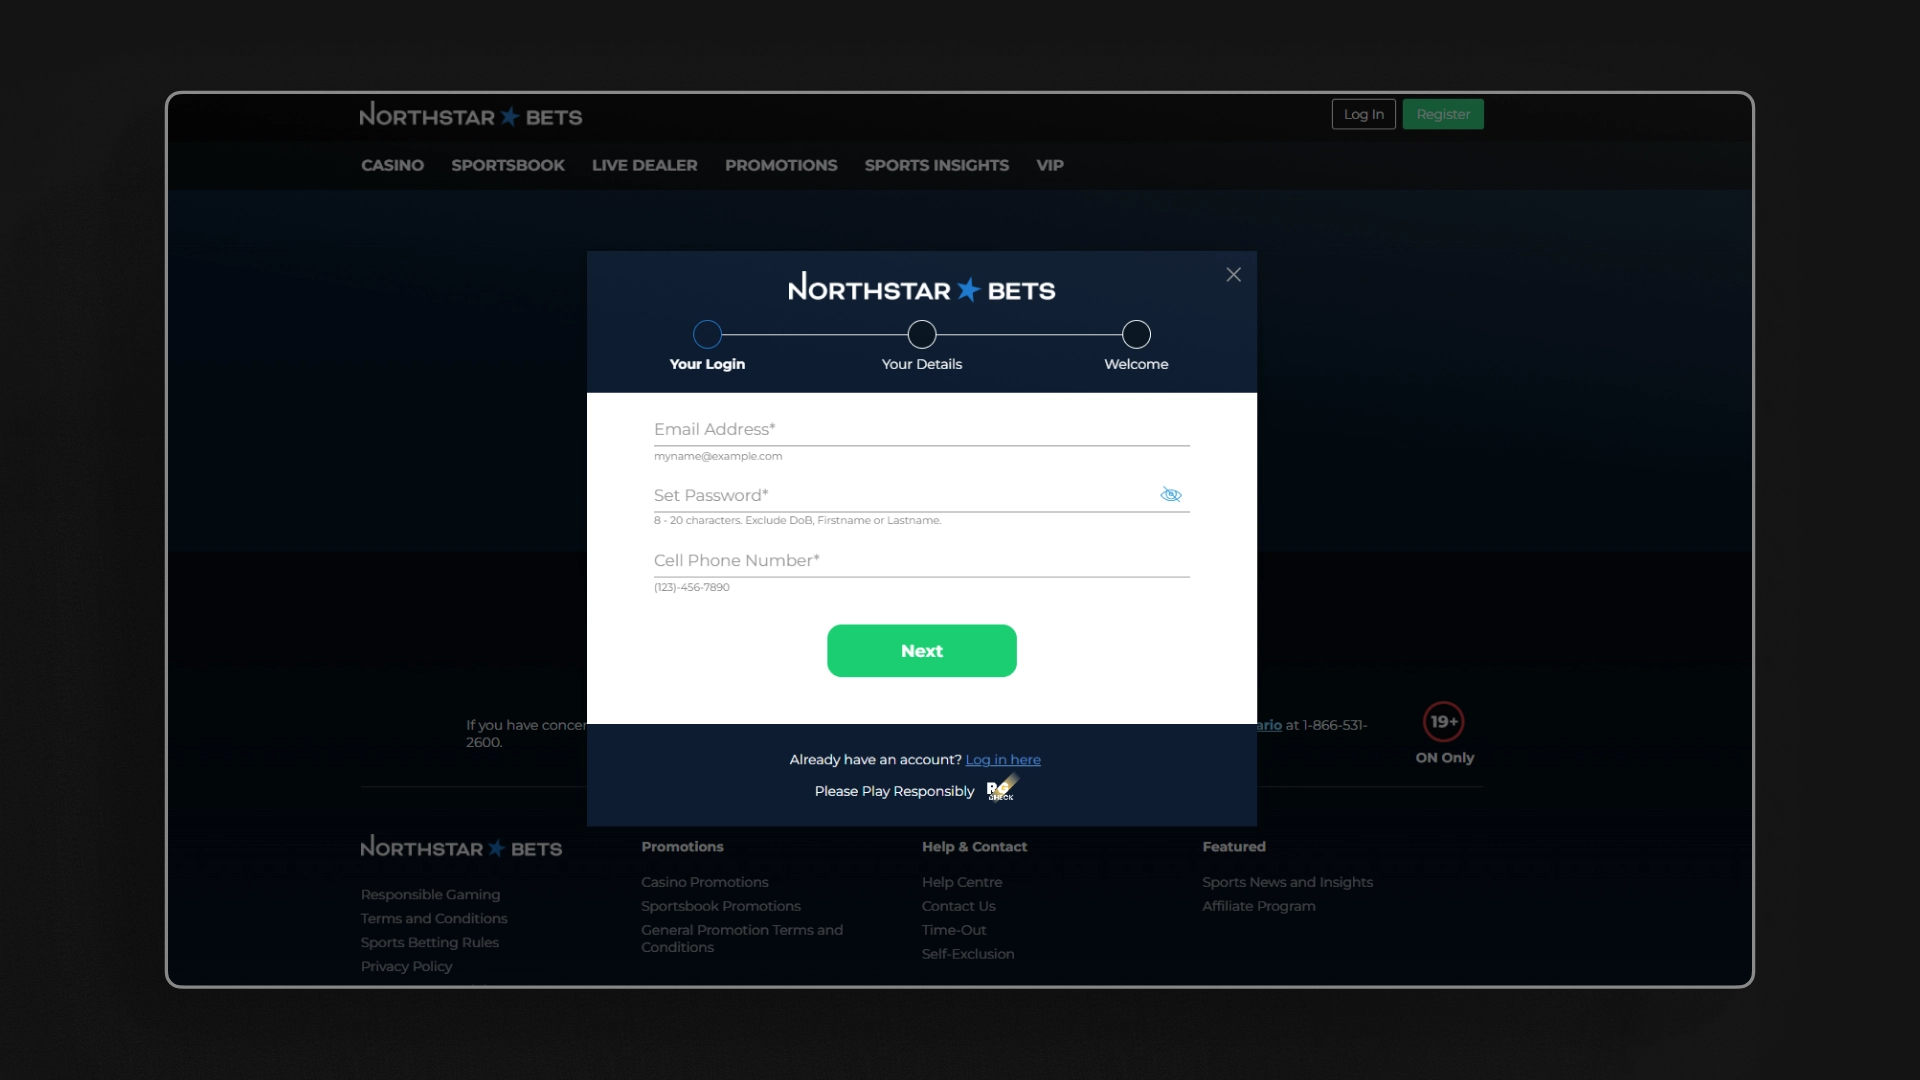Open the SPORTSBOOK menu item
The height and width of the screenshot is (1080, 1920).
click(x=508, y=165)
